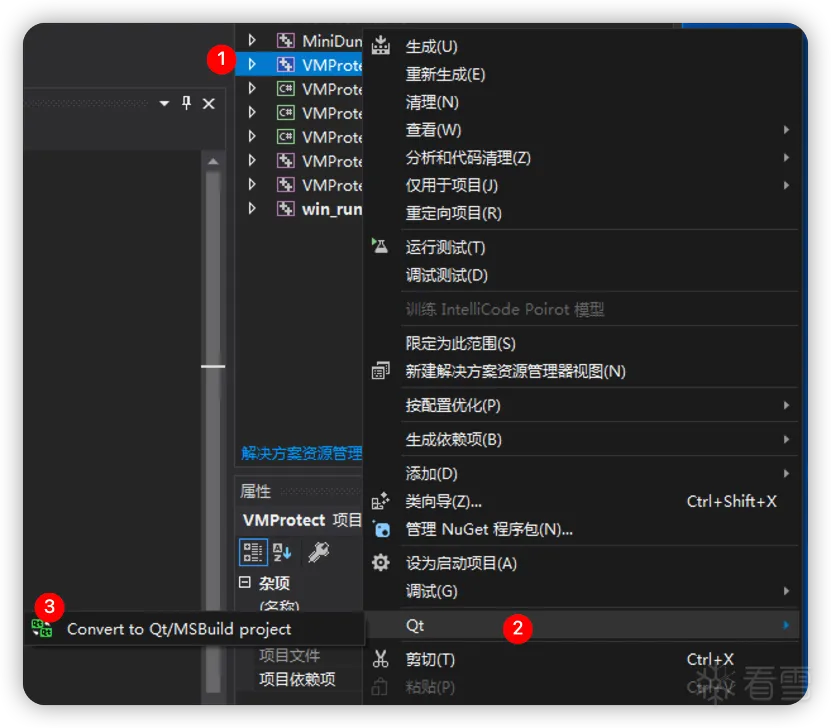Screen dimensions: 832x728
Task: Click the gear icon for startup project
Action: (x=380, y=562)
